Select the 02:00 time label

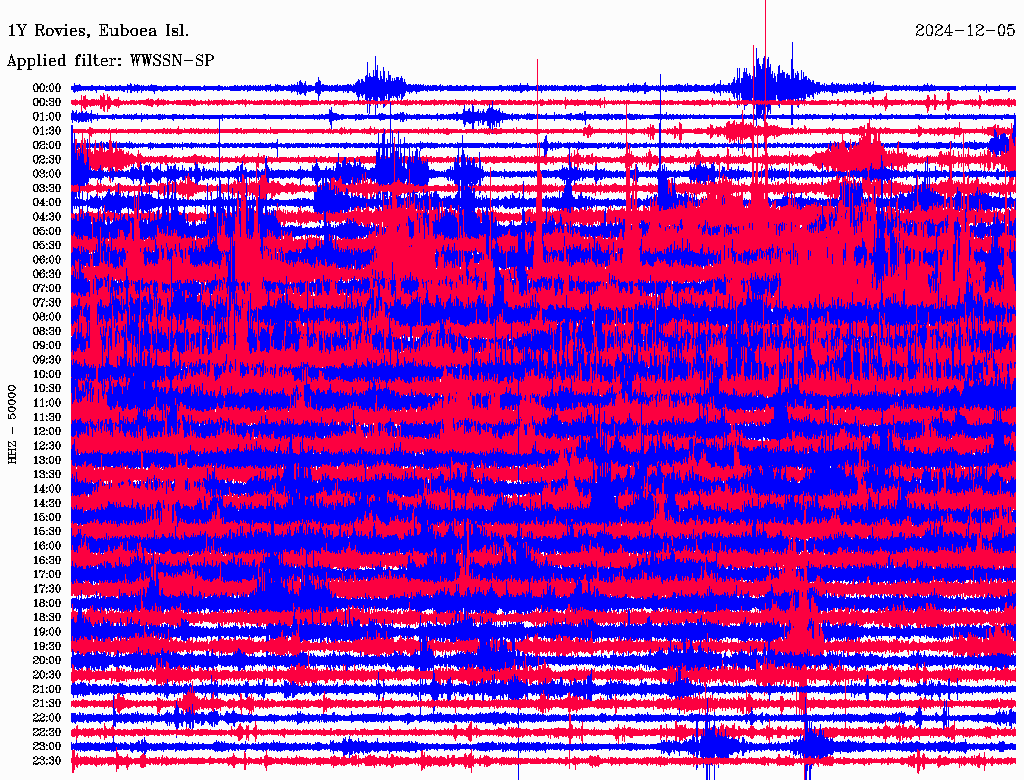[x=47, y=145]
